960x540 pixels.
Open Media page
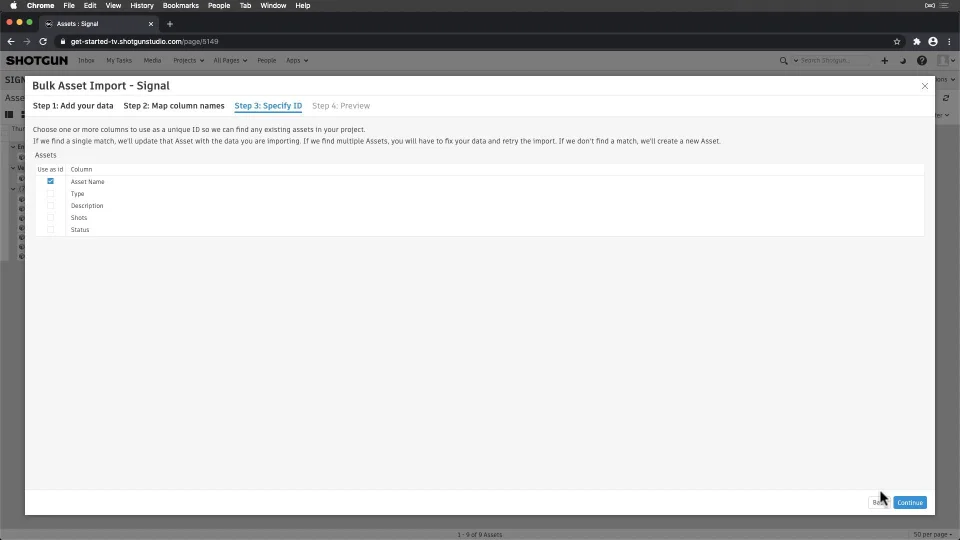pos(152,61)
